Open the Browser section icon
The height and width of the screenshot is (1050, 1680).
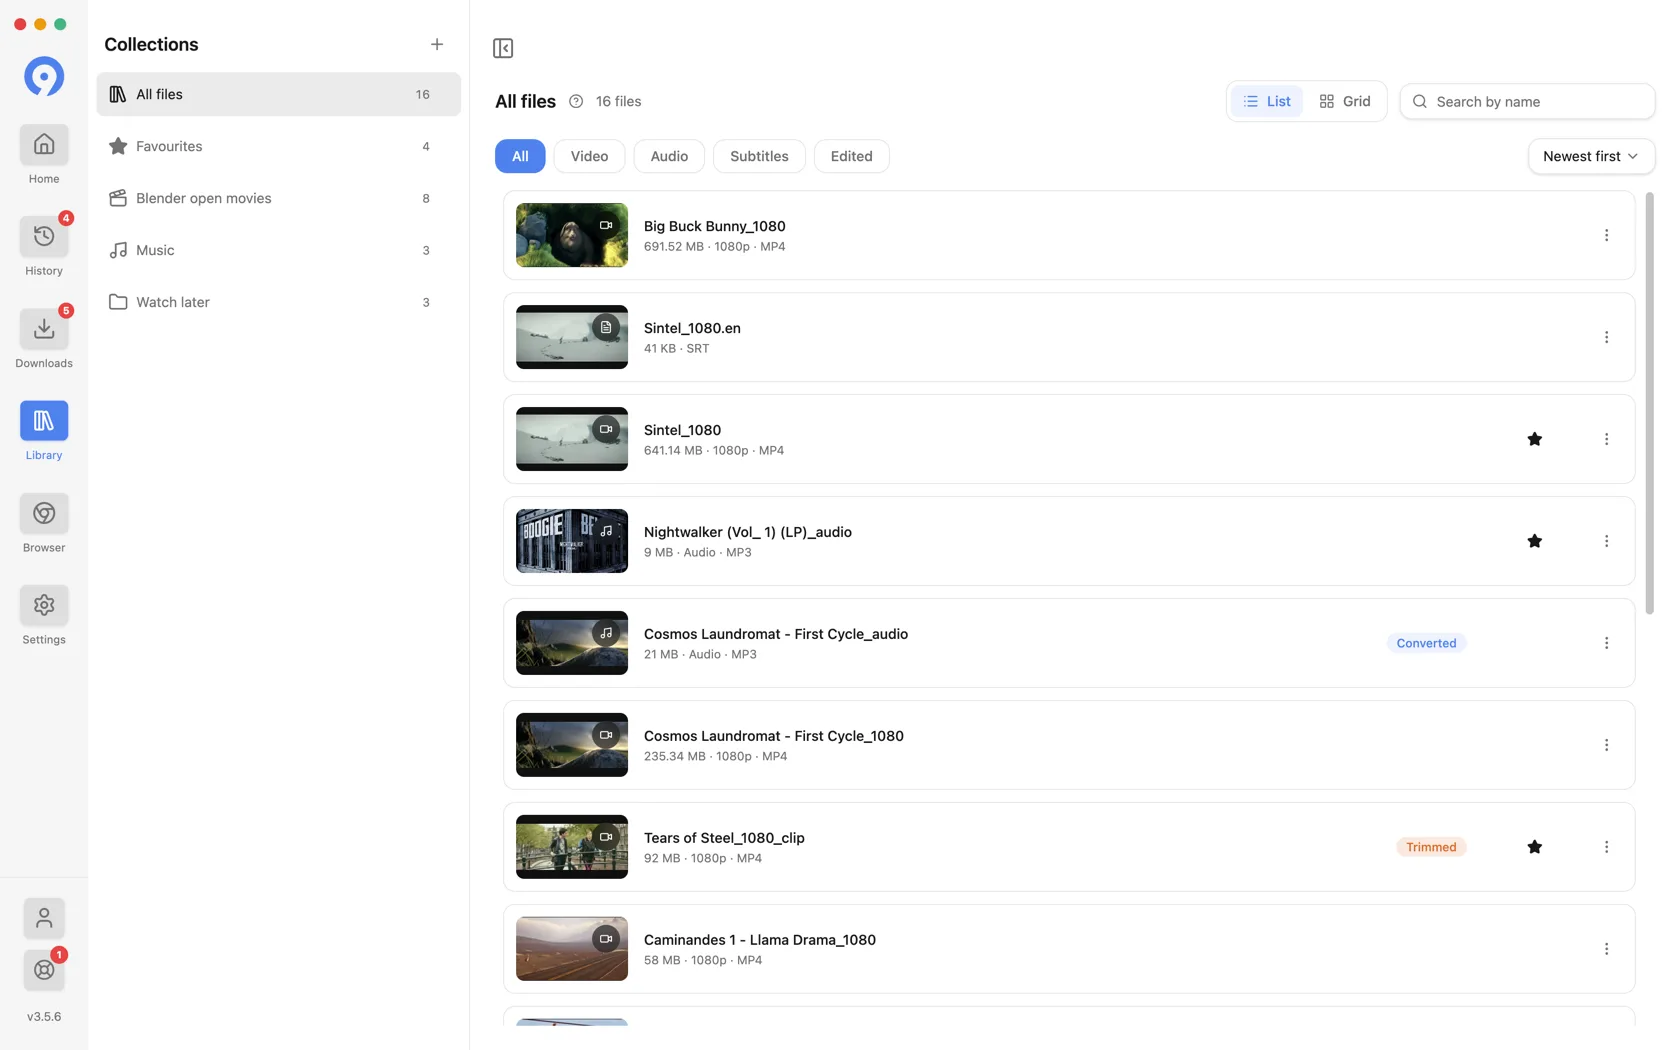44,513
